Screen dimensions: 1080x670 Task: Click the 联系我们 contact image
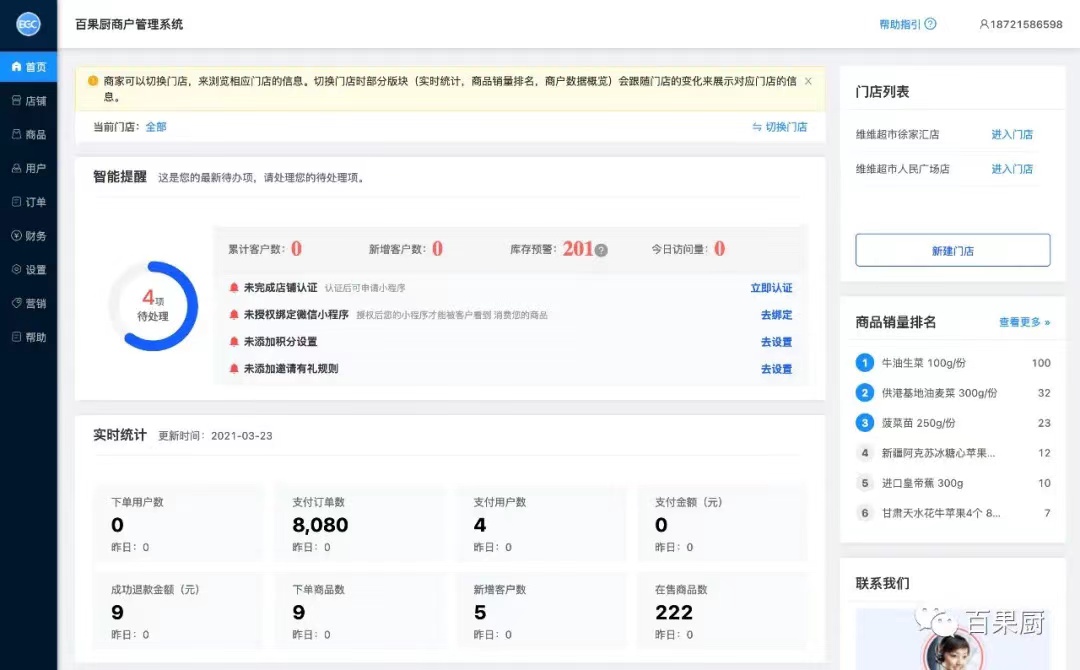click(x=953, y=639)
